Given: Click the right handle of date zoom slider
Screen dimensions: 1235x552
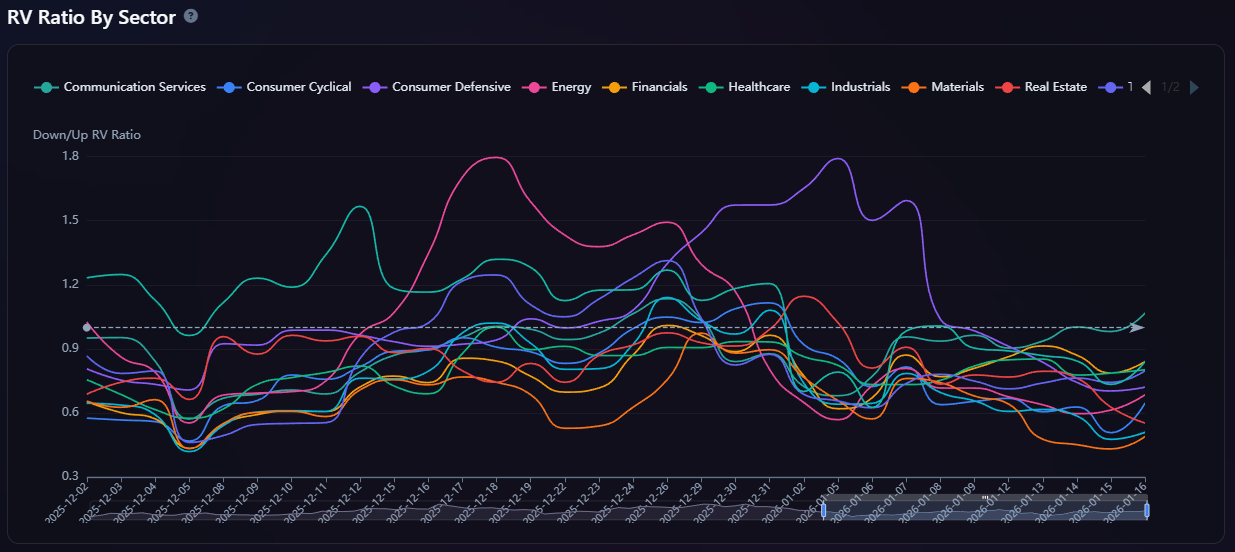Looking at the screenshot, I should pyautogui.click(x=1146, y=510).
